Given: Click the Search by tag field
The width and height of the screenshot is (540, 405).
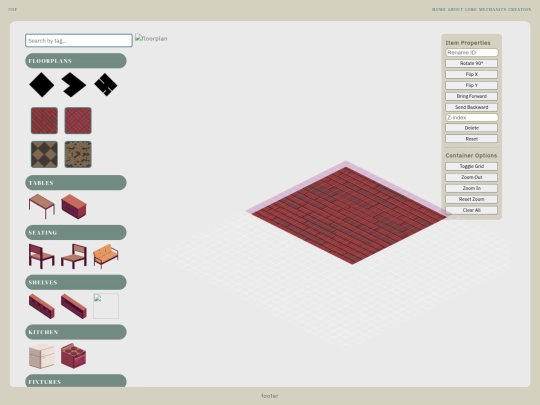Looking at the screenshot, I should 79,40.
